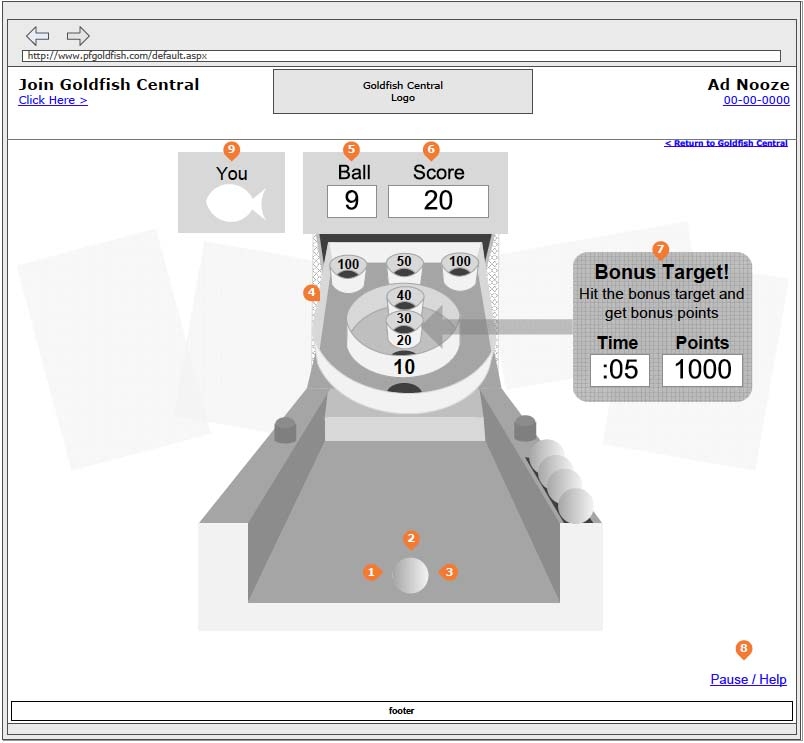Click the right 100-point cup
This screenshot has height=743, width=804.
[460, 270]
